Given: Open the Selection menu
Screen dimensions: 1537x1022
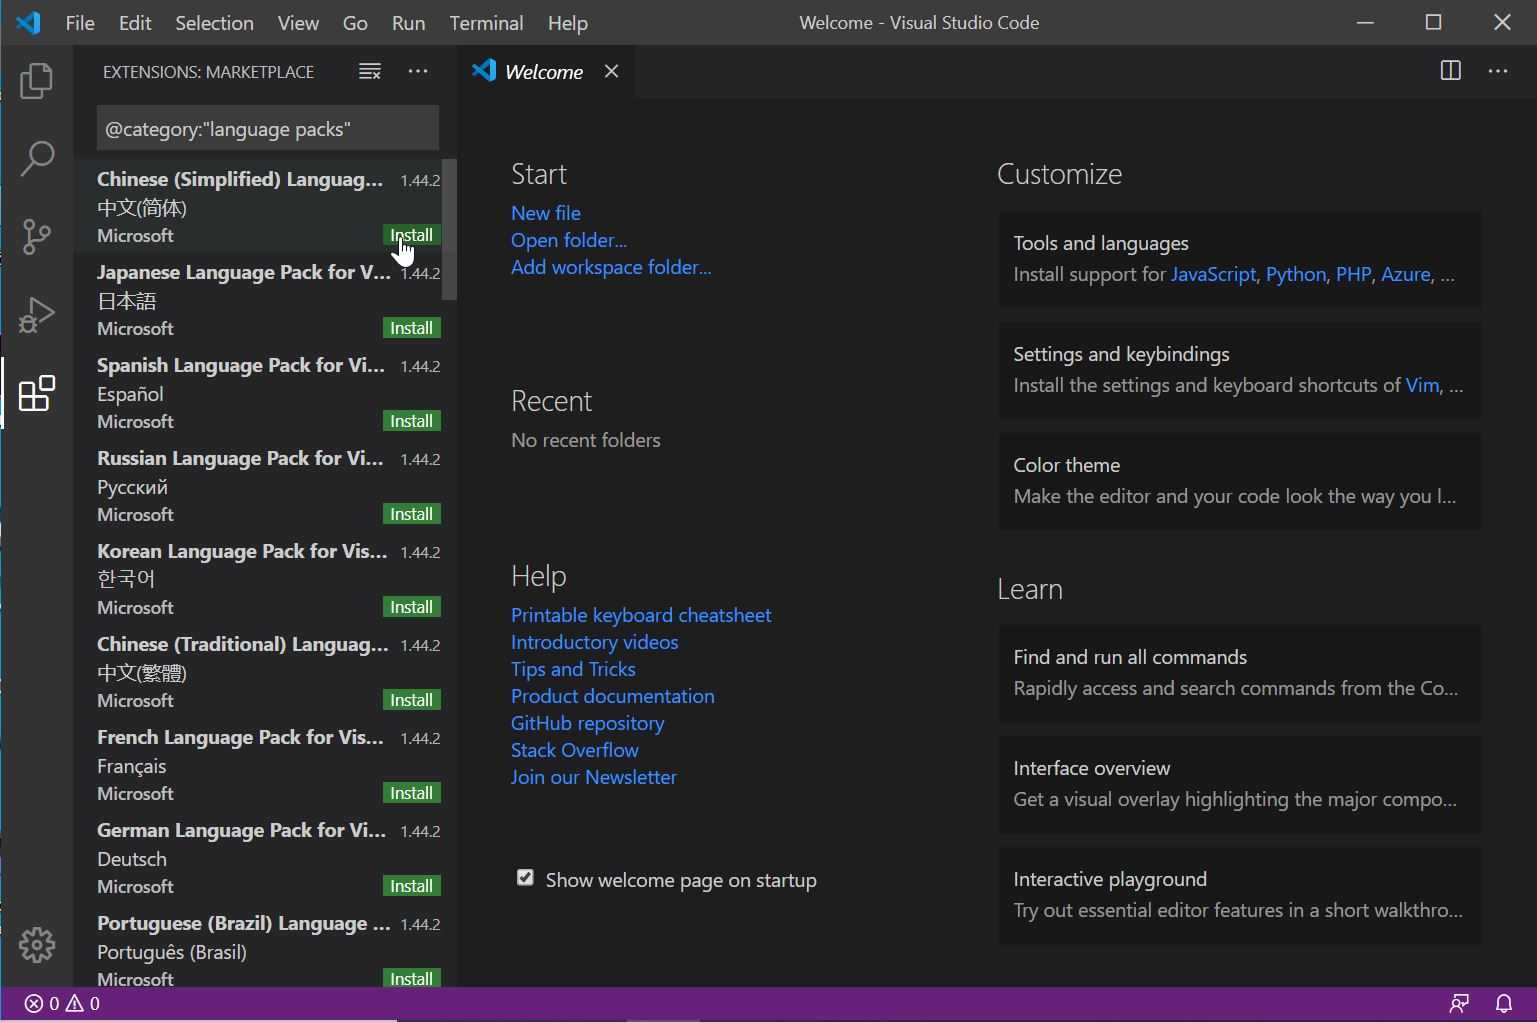Looking at the screenshot, I should [214, 23].
